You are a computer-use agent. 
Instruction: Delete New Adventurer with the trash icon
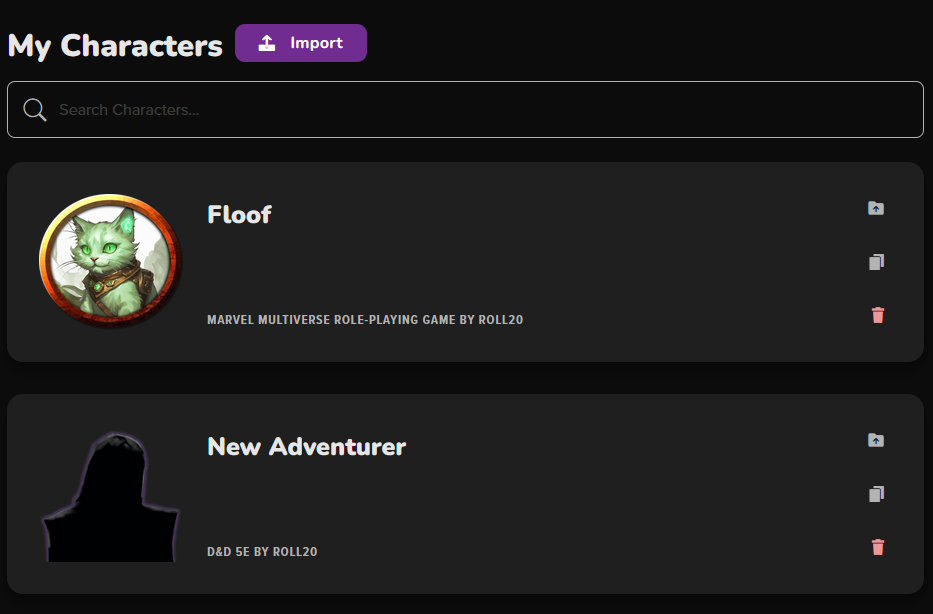click(878, 547)
